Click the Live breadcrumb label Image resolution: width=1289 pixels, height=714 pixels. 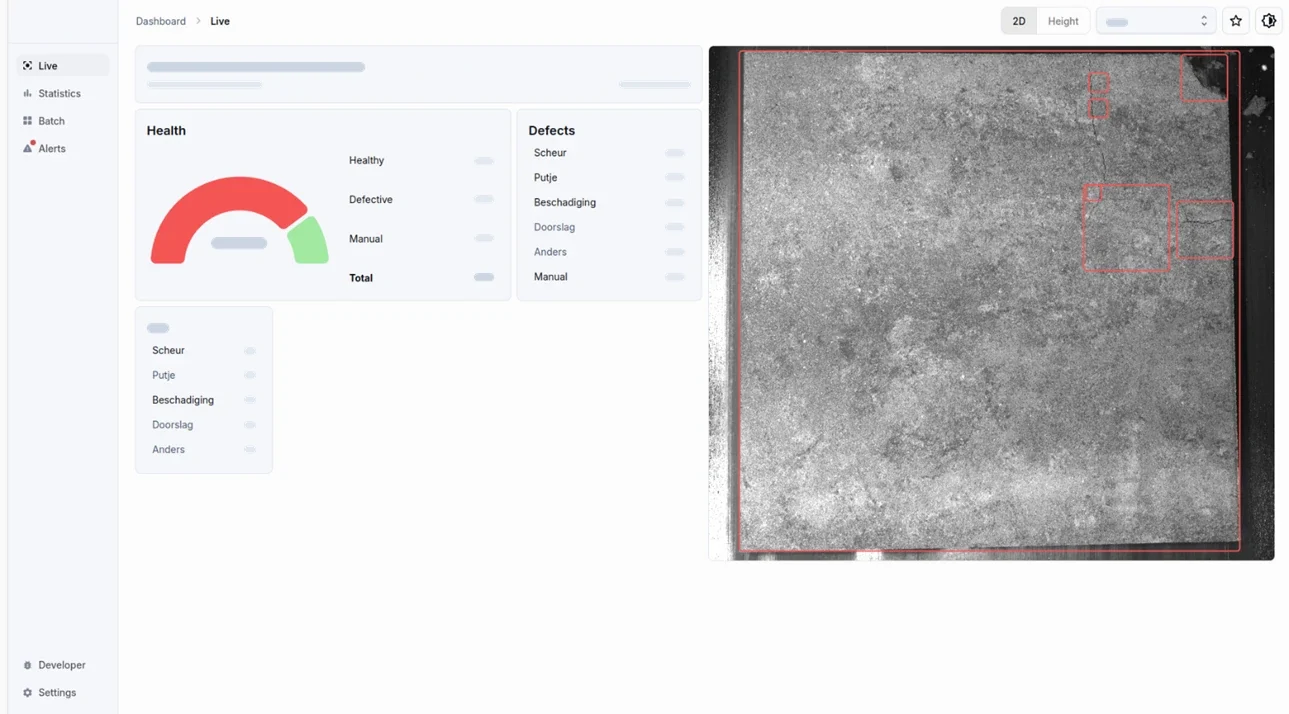(x=220, y=21)
